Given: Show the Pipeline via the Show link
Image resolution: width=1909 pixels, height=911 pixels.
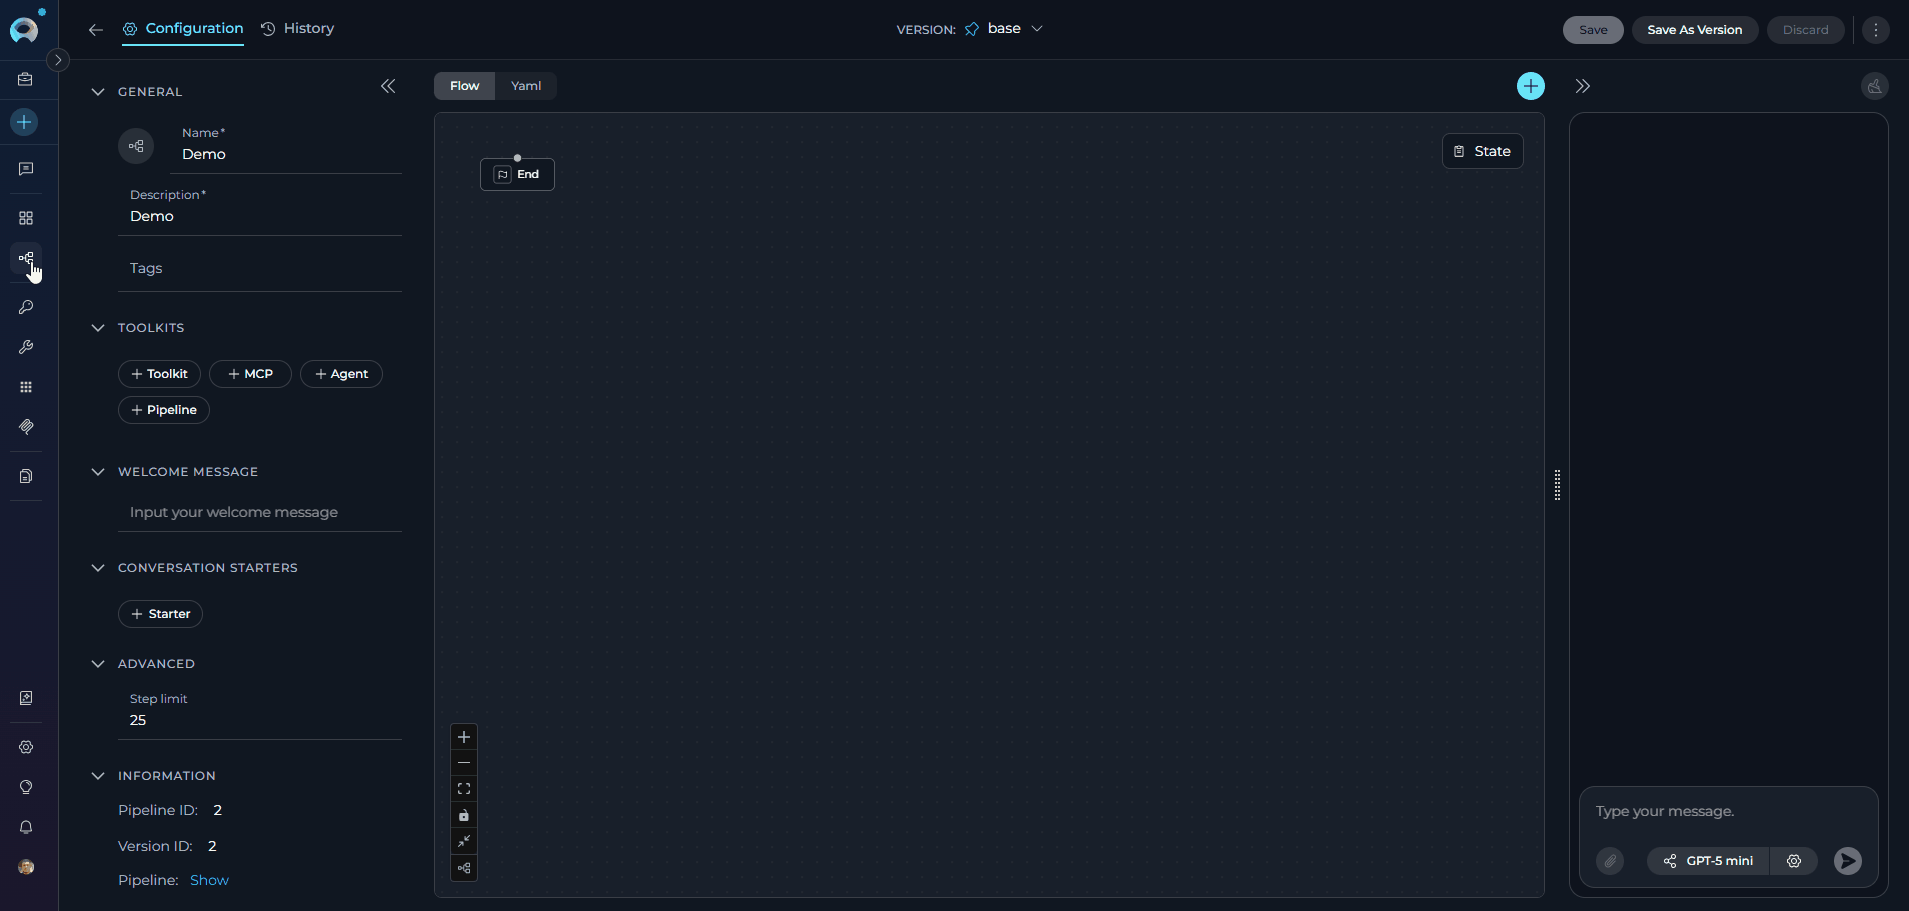Looking at the screenshot, I should click(209, 880).
